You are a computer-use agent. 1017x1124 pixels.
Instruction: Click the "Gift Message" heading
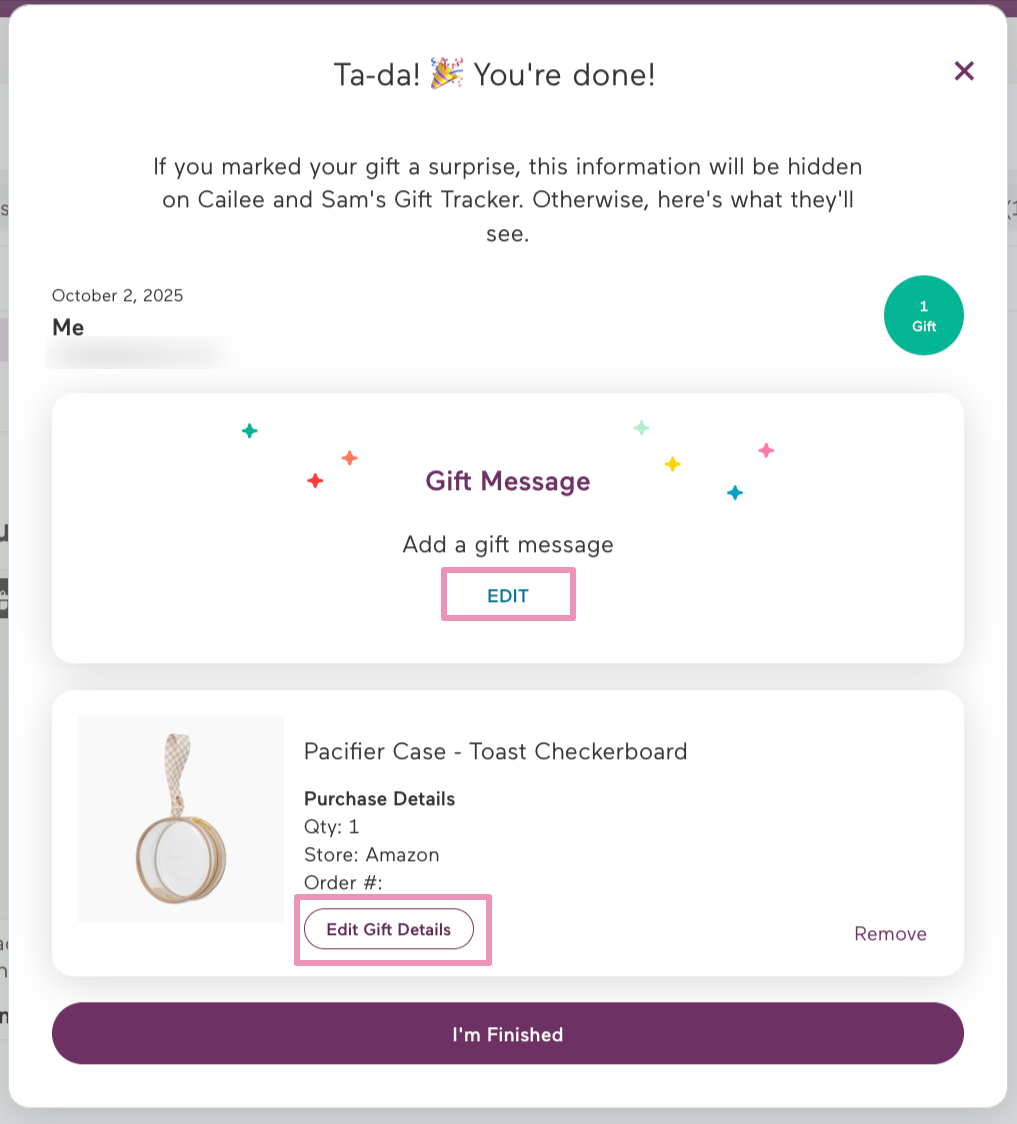(x=508, y=481)
